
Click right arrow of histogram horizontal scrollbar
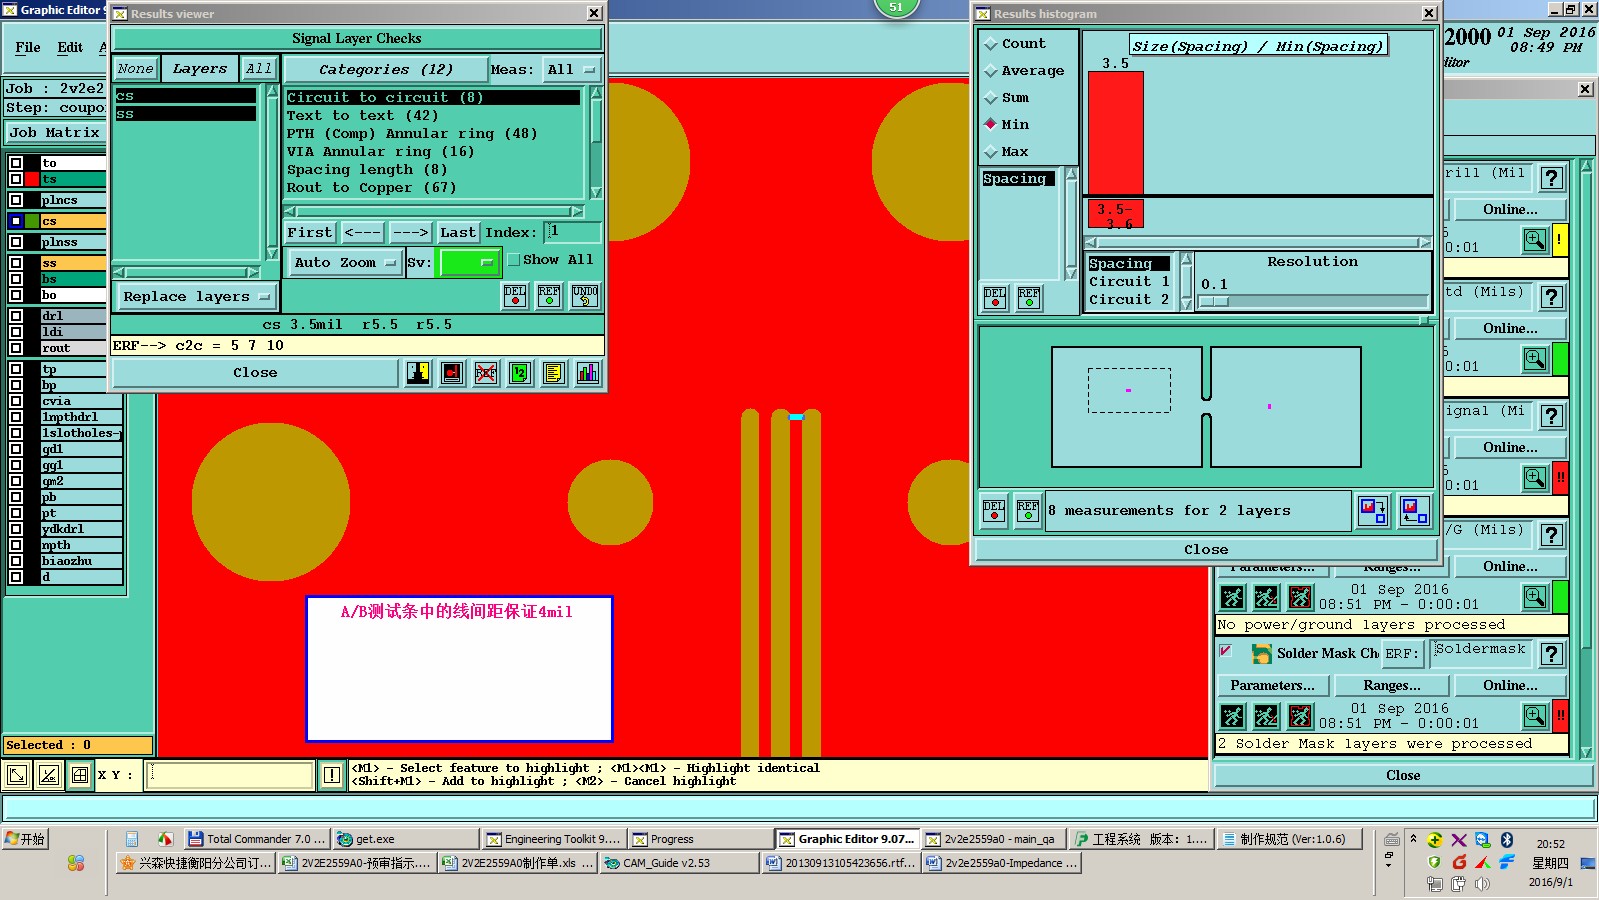click(x=1424, y=242)
